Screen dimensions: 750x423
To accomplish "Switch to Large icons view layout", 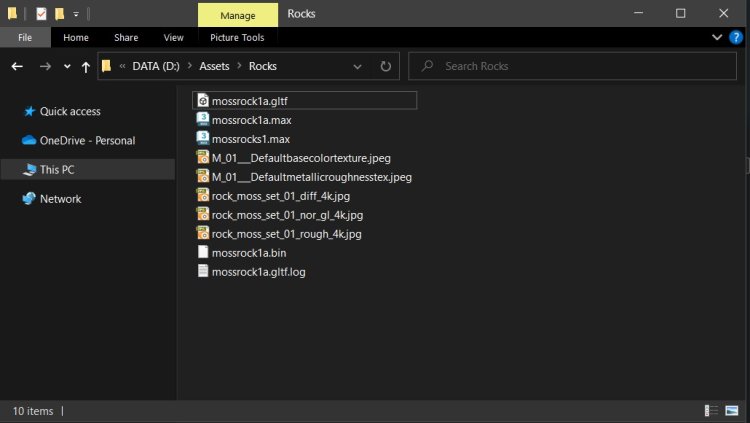I will click(x=732, y=410).
